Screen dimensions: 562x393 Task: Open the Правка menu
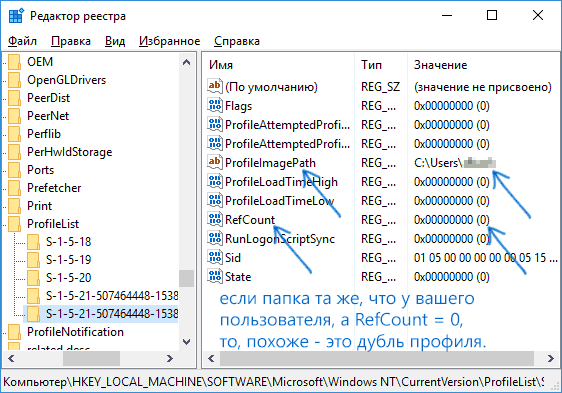click(x=71, y=41)
